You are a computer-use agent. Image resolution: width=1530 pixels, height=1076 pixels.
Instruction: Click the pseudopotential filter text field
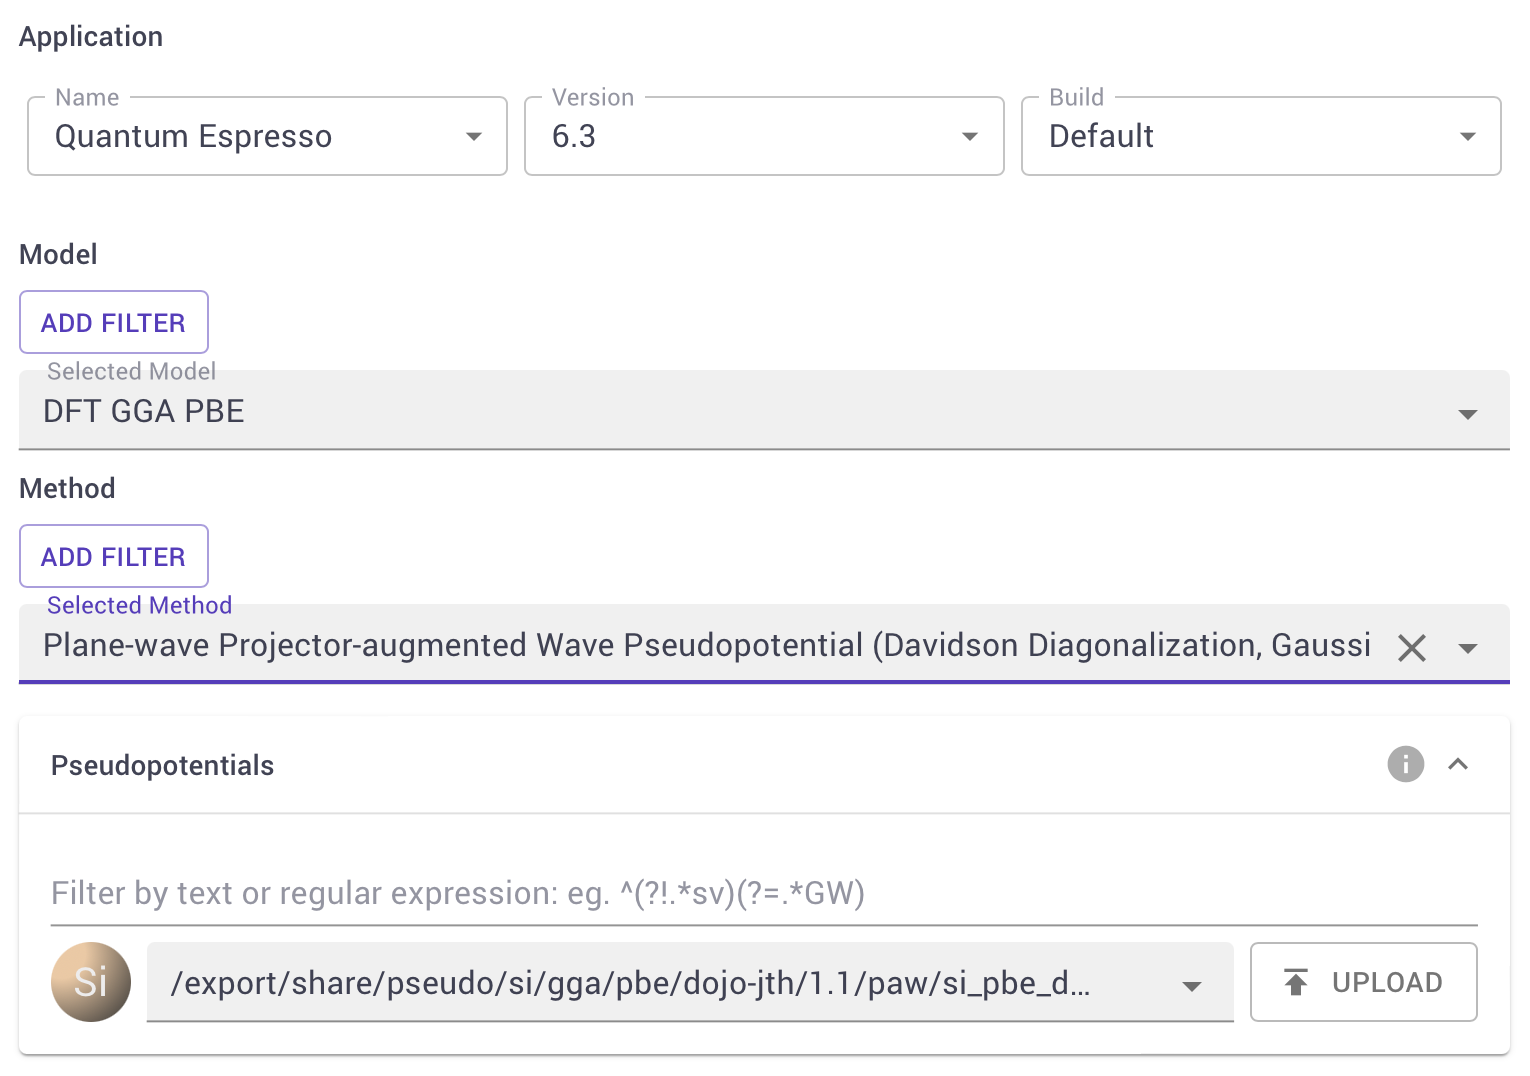[764, 893]
